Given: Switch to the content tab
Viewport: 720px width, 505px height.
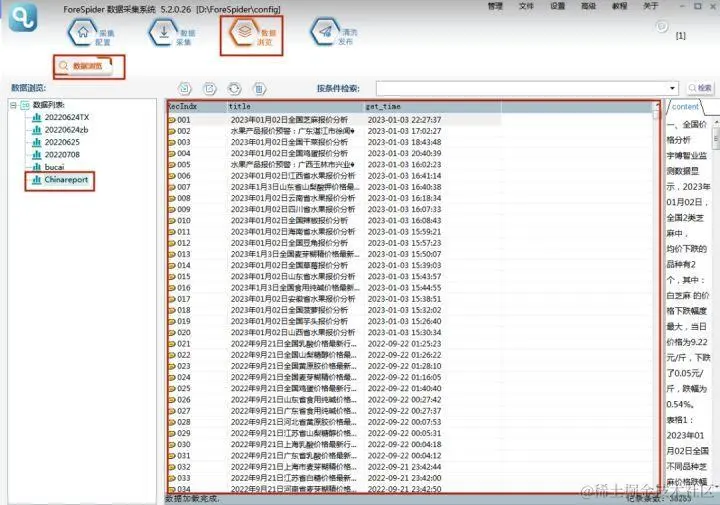Looking at the screenshot, I should (685, 107).
